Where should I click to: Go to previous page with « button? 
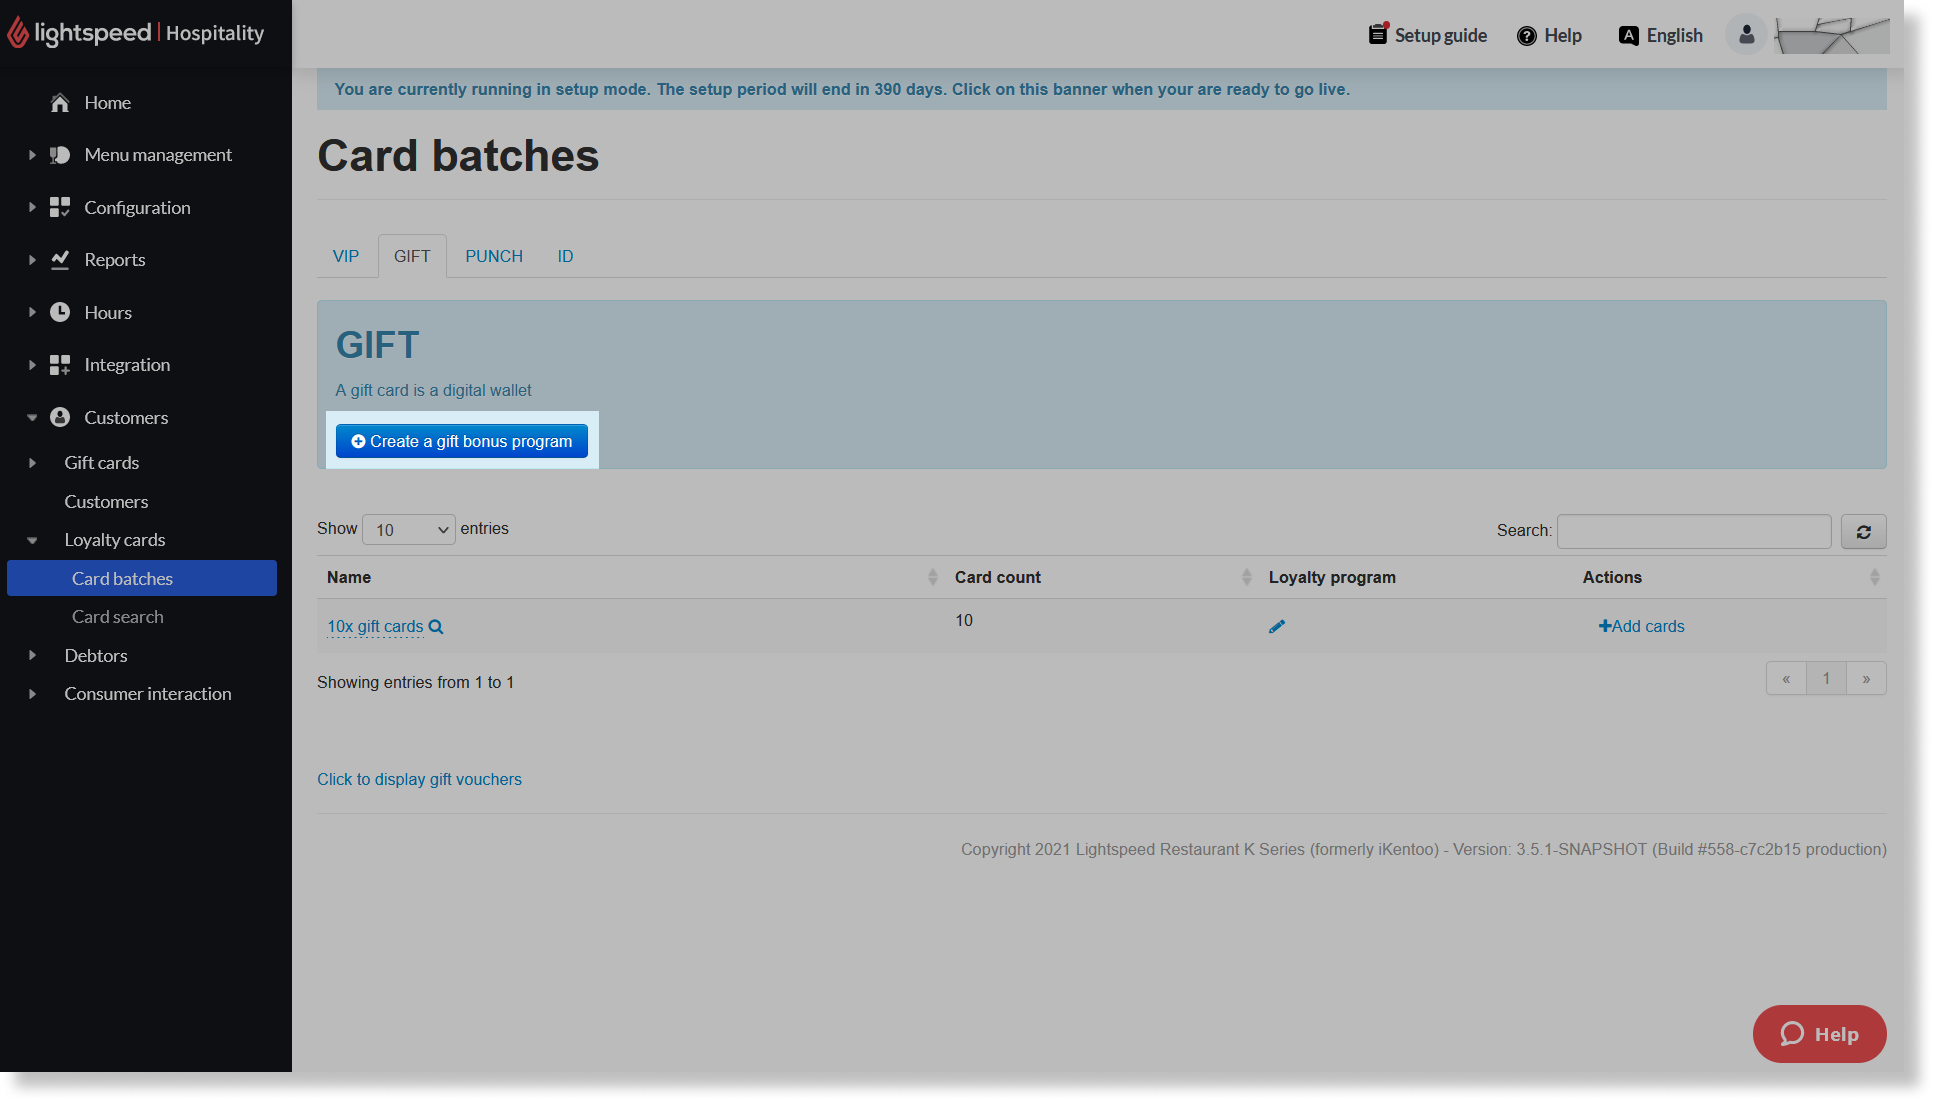(1786, 679)
